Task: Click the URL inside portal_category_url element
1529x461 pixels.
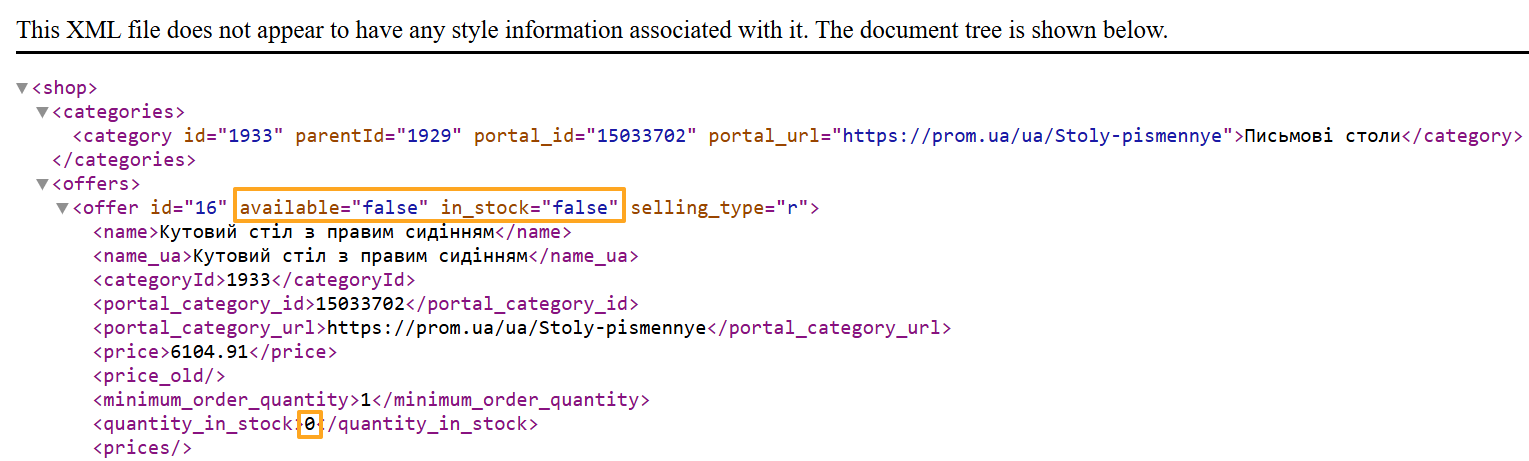Action: (517, 328)
